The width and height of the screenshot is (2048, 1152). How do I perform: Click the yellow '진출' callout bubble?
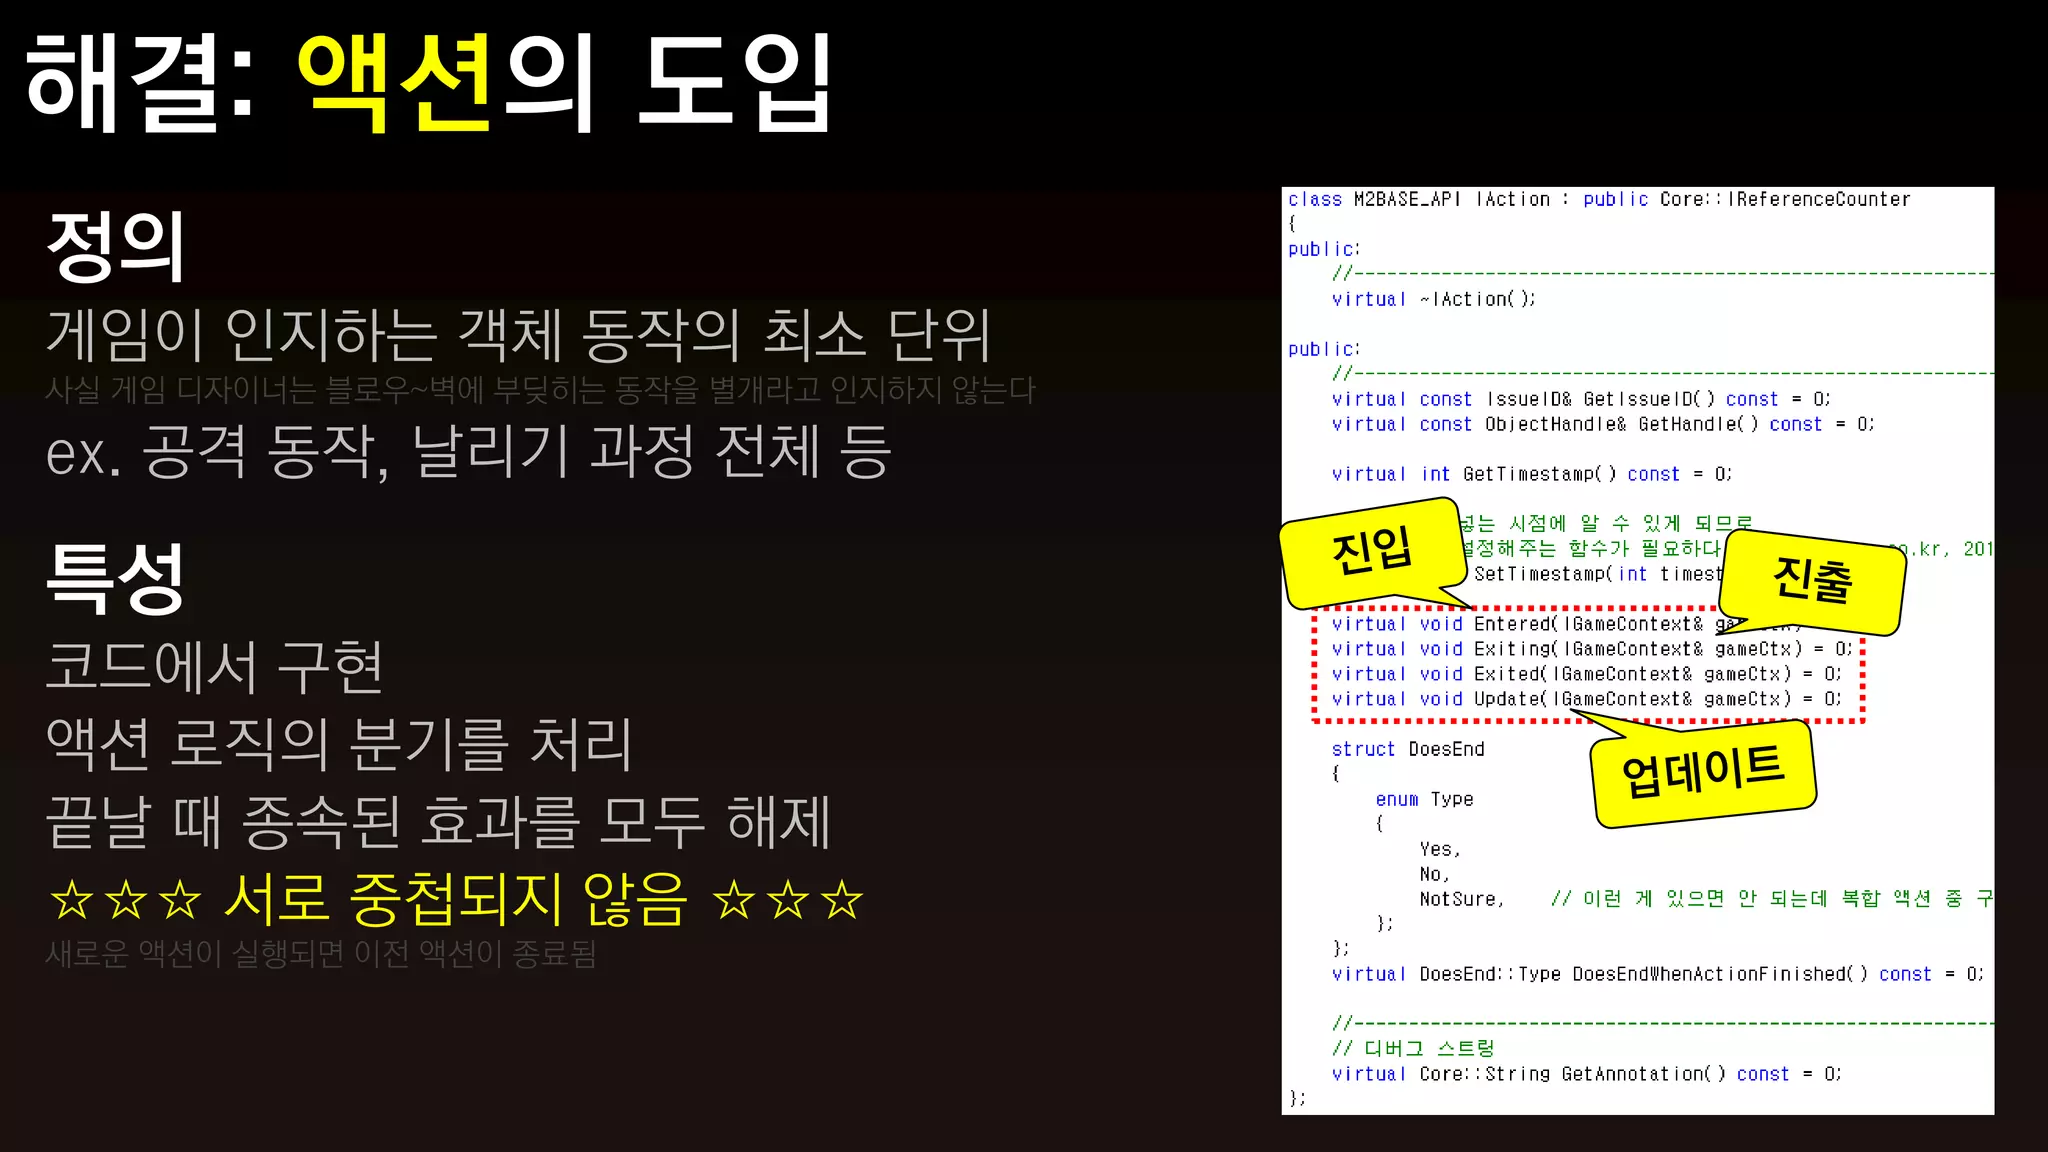click(1812, 581)
